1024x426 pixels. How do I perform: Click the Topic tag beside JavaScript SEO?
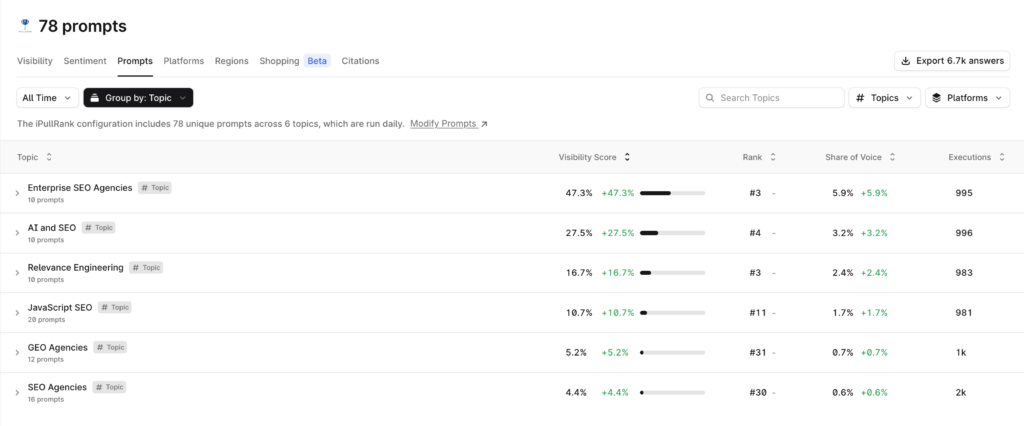coord(114,308)
